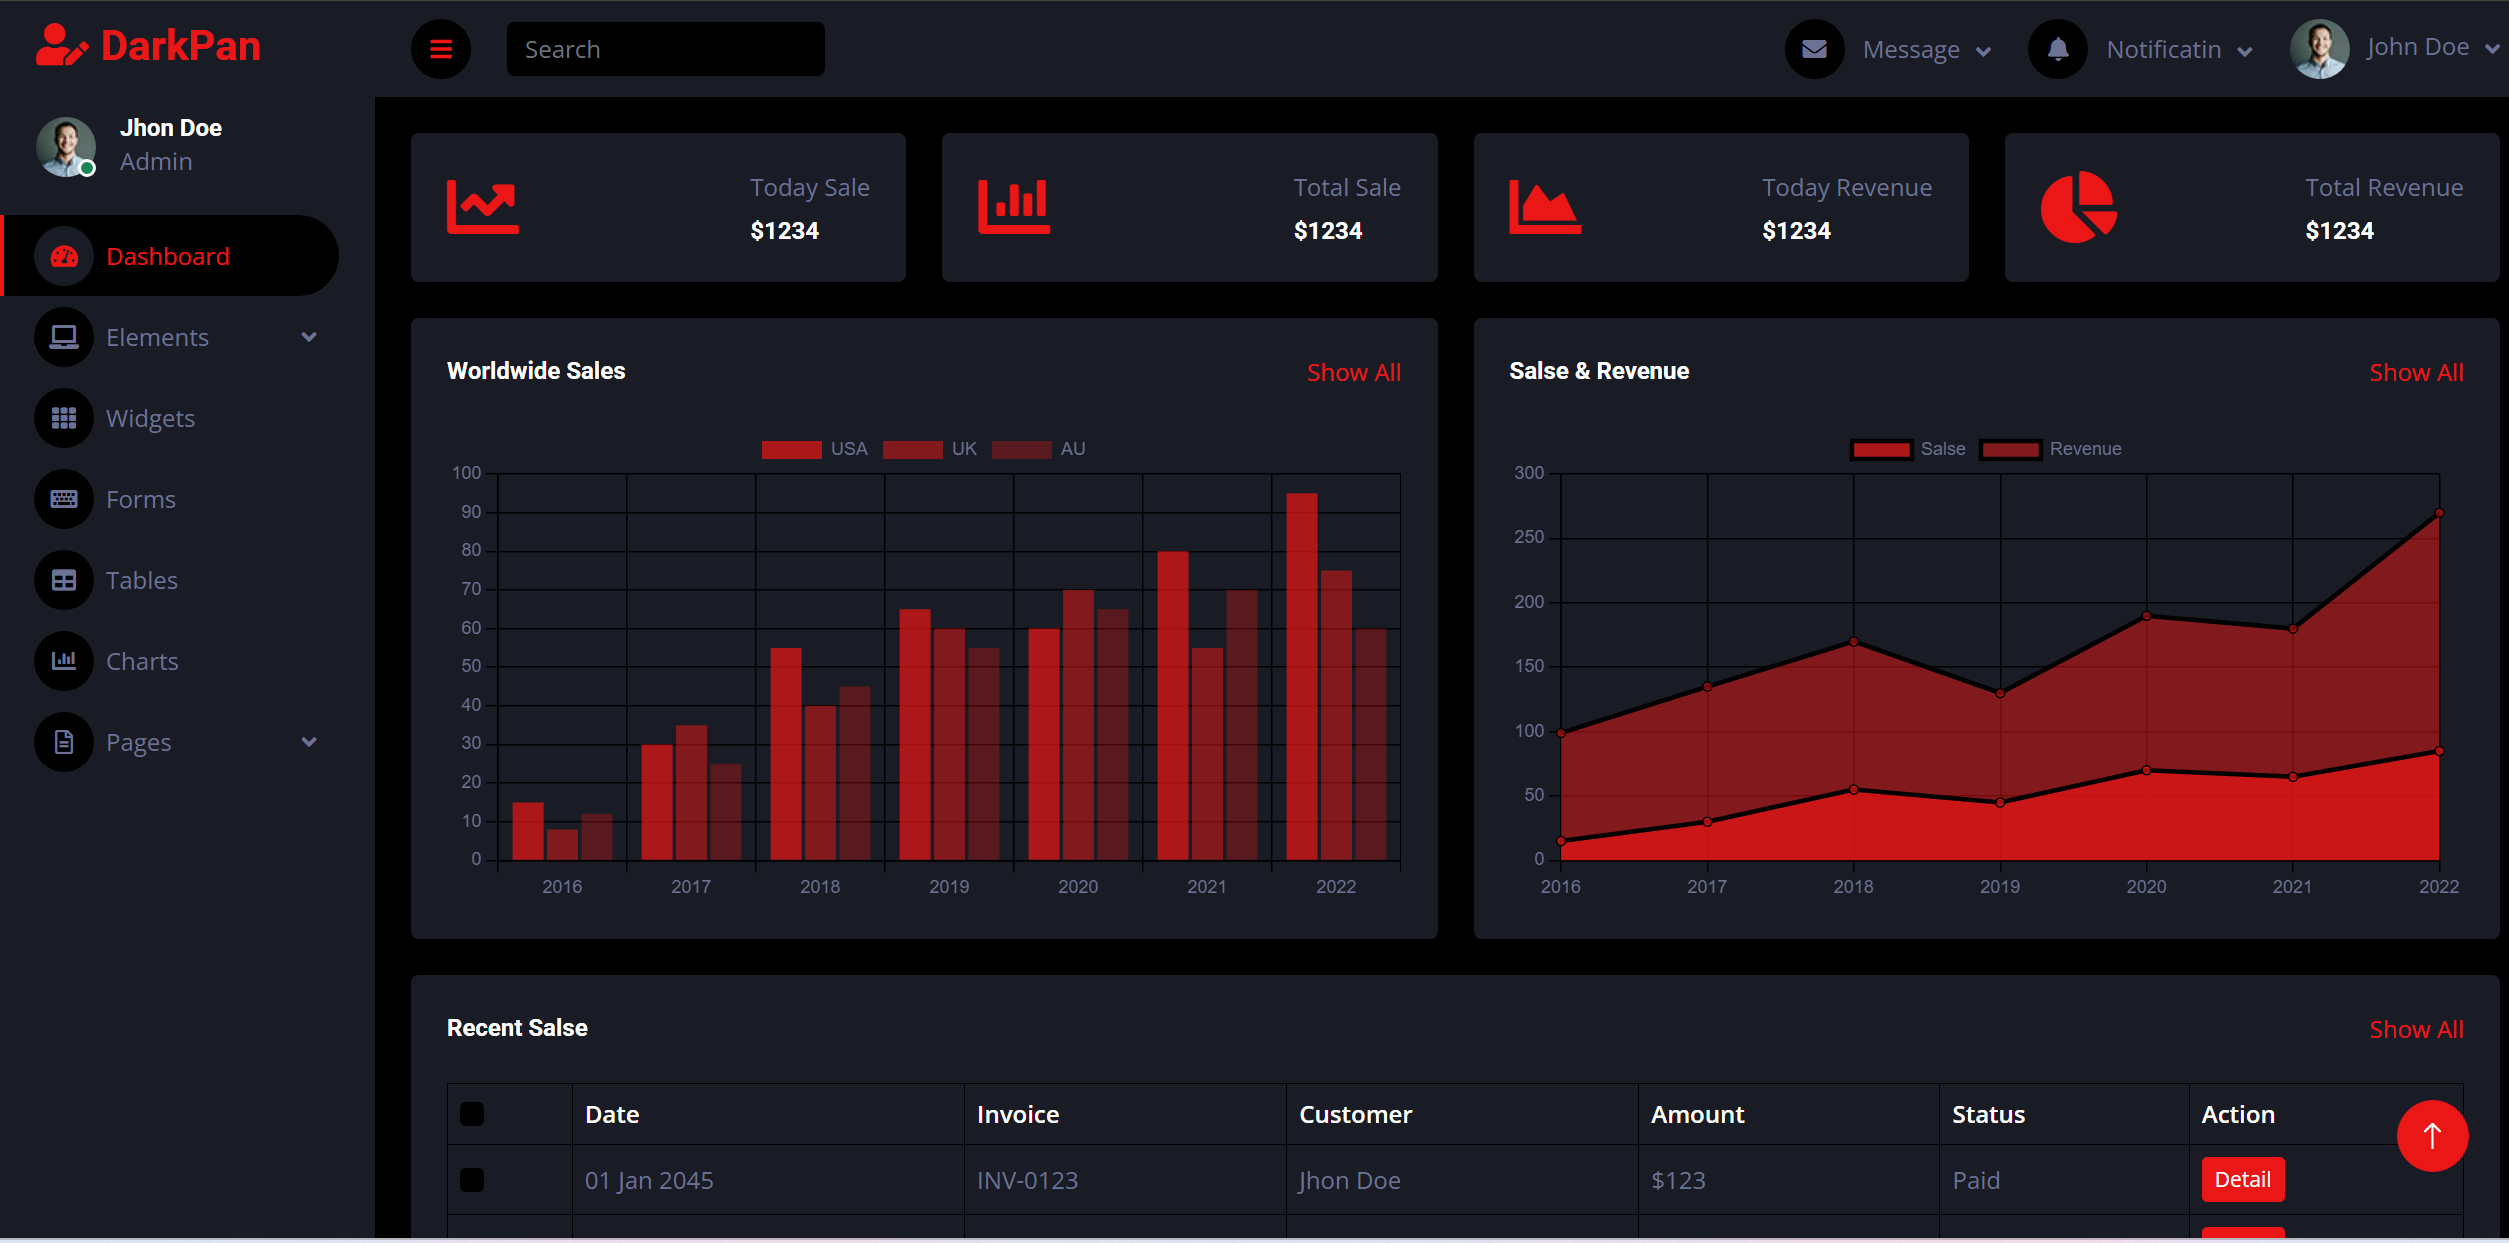
Task: Toggle sidebar with the hamburger menu icon
Action: [x=440, y=49]
